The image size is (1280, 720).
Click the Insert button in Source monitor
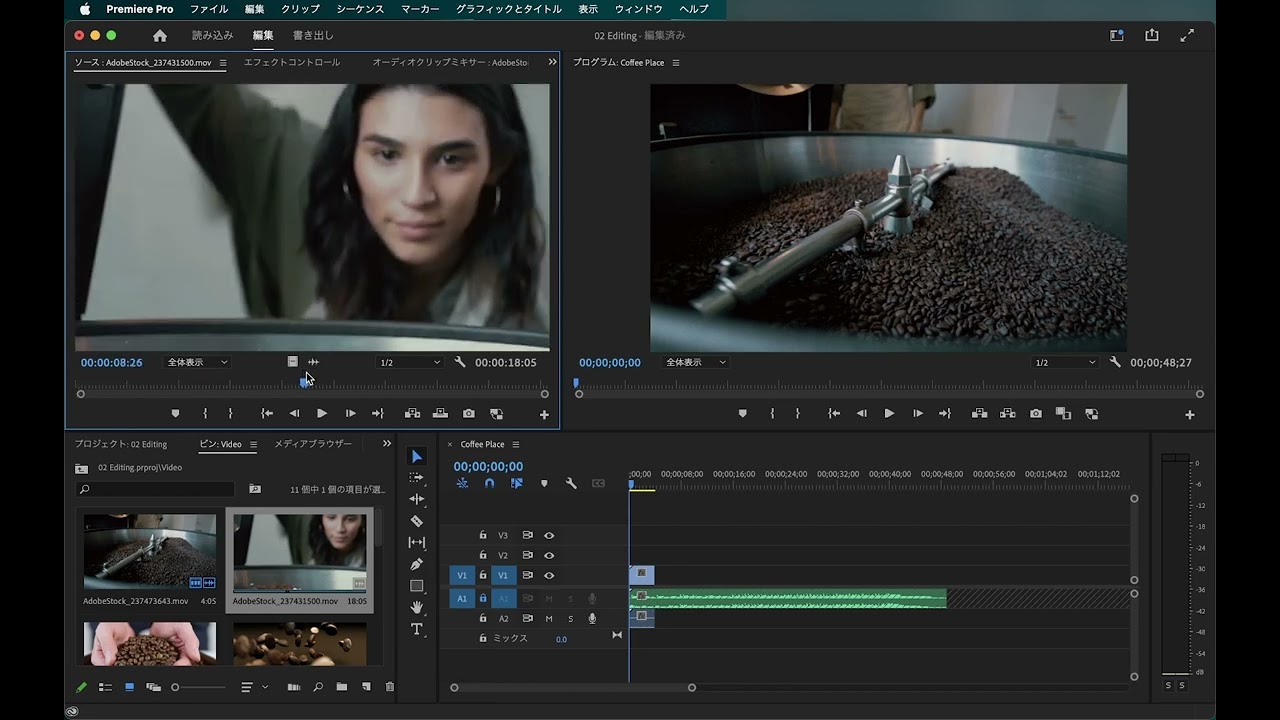[412, 414]
